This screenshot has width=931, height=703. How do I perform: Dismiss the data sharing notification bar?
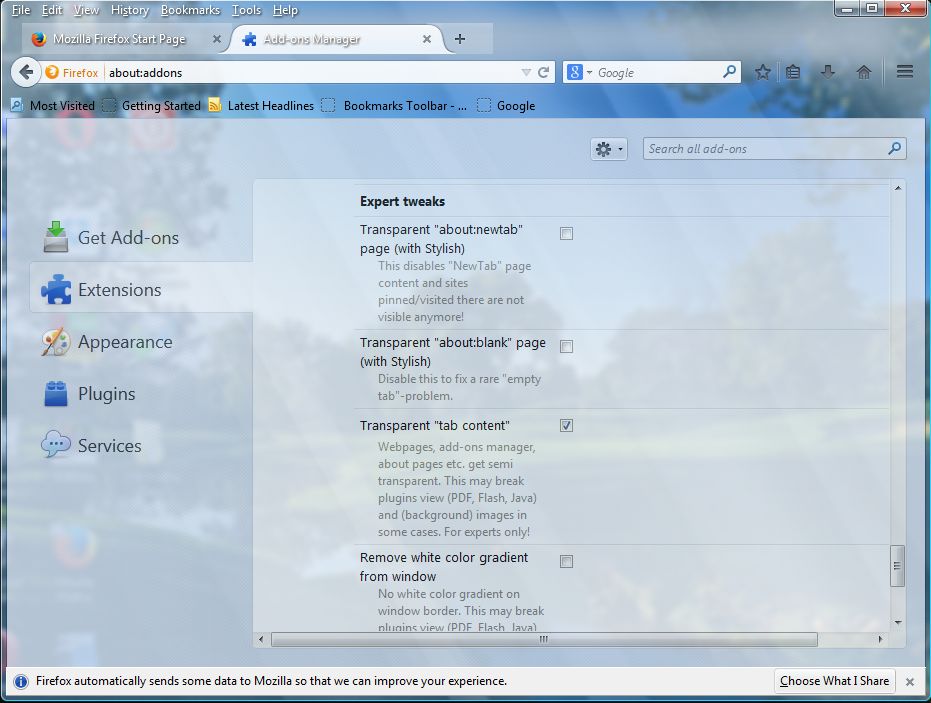click(910, 682)
